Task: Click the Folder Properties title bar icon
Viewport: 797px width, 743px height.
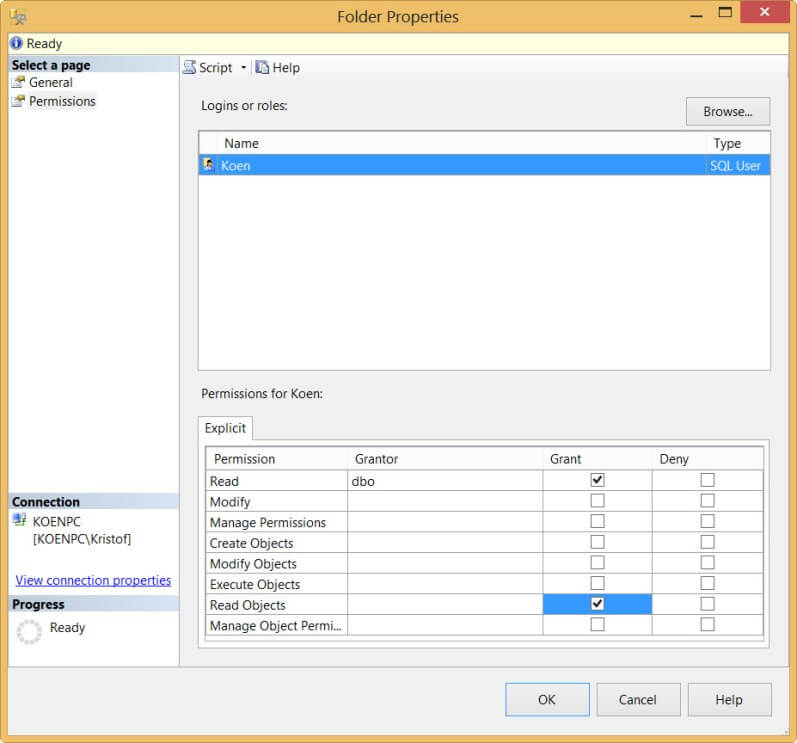Action: [18, 16]
